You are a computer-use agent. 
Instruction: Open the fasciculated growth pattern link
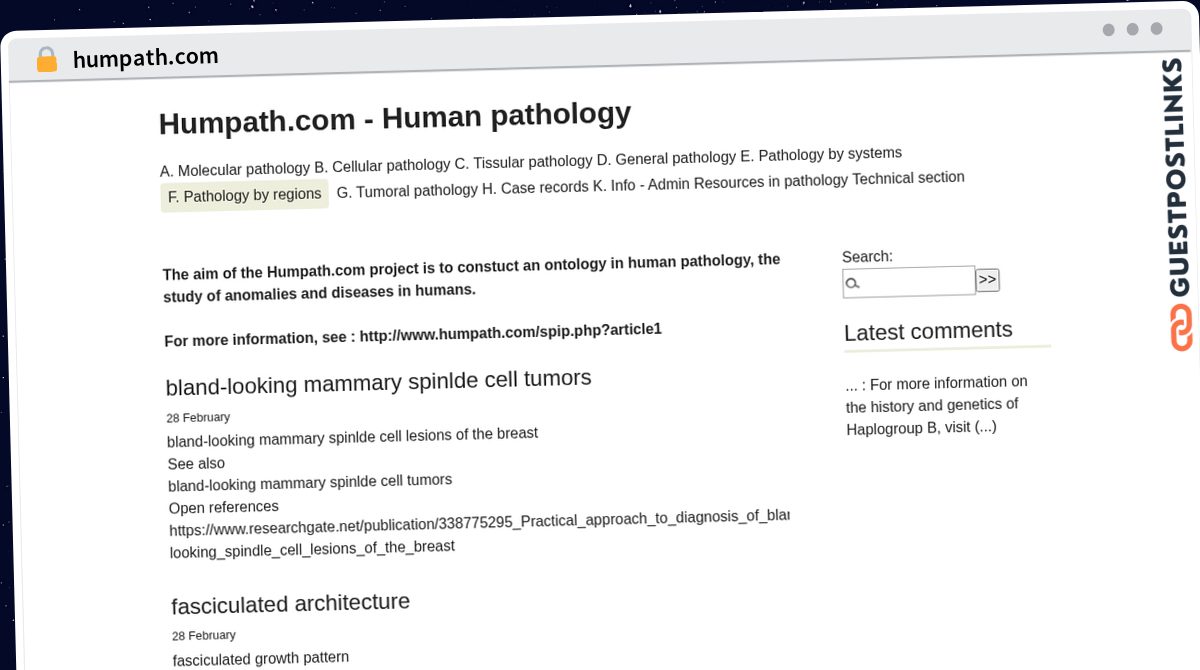click(x=261, y=658)
